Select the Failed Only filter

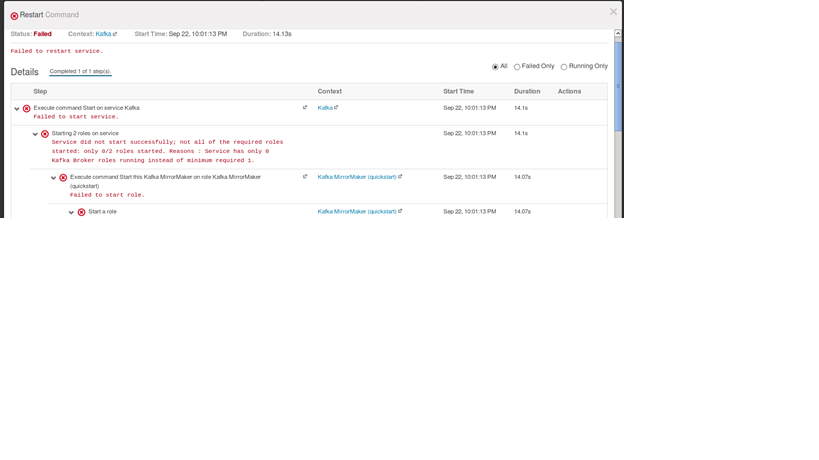517,67
